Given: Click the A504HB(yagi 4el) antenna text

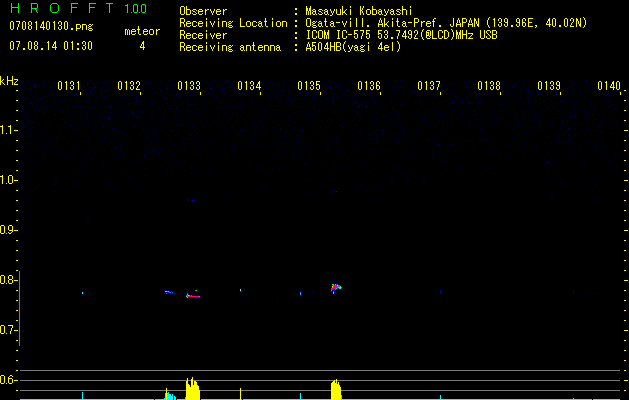Looking at the screenshot, I should 353,47.
